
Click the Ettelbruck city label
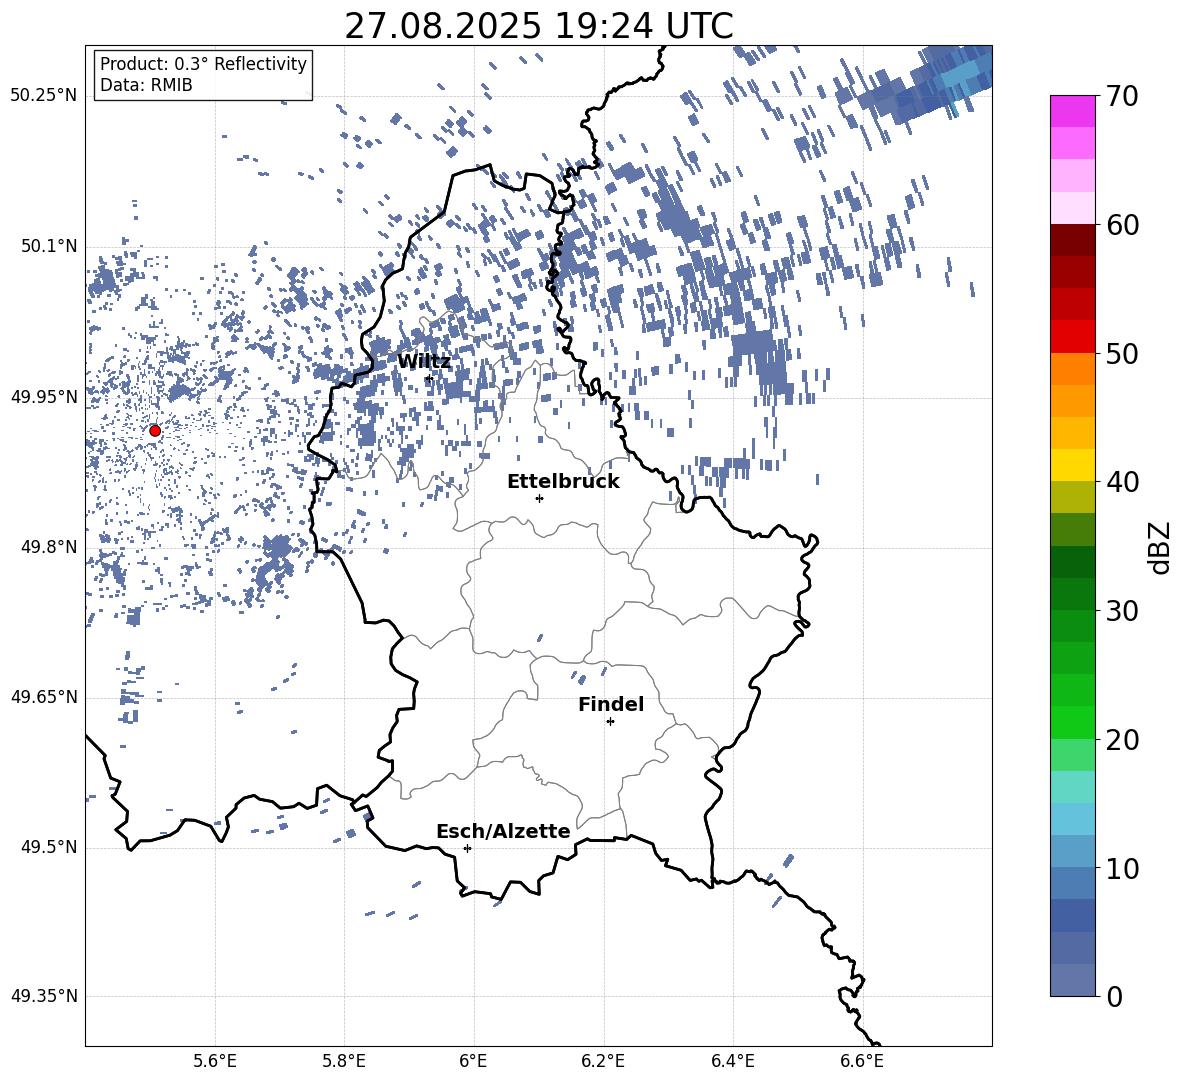(563, 482)
